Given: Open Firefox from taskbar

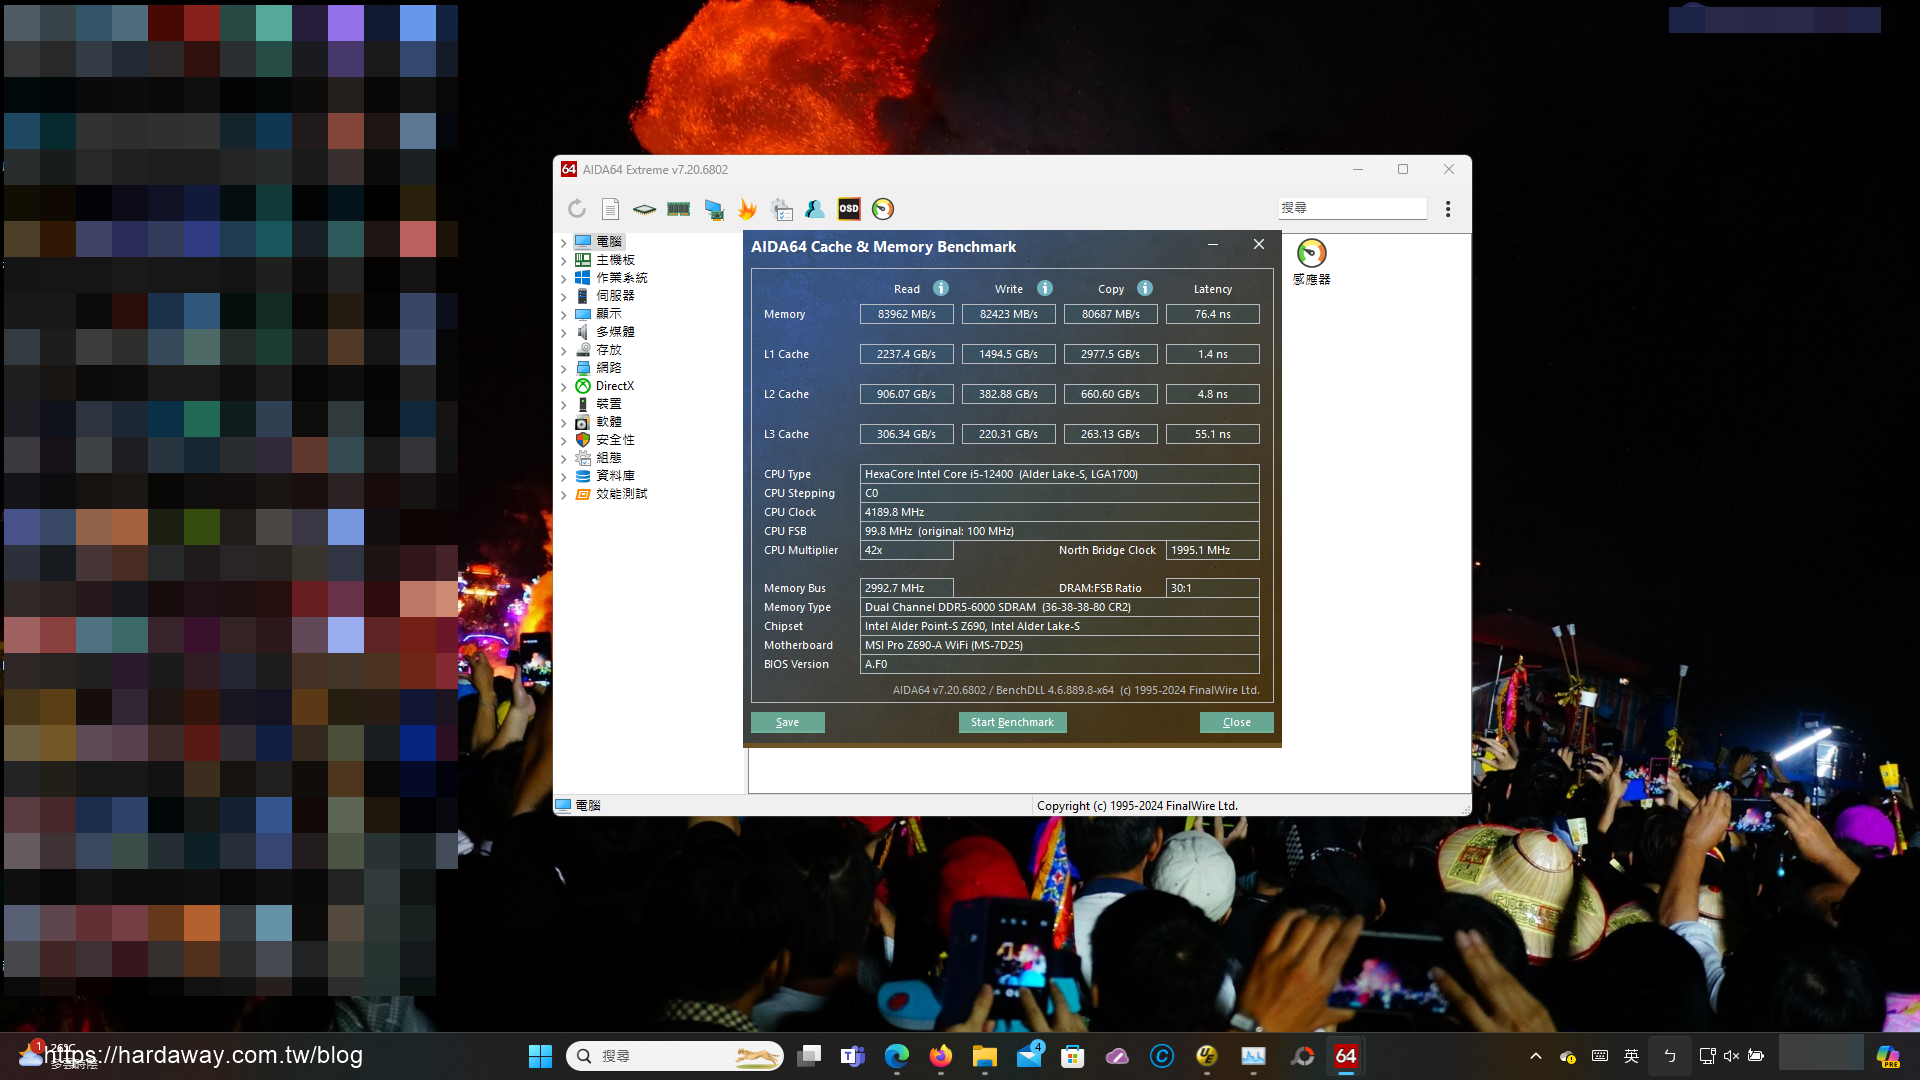Looking at the screenshot, I should coord(941,1056).
